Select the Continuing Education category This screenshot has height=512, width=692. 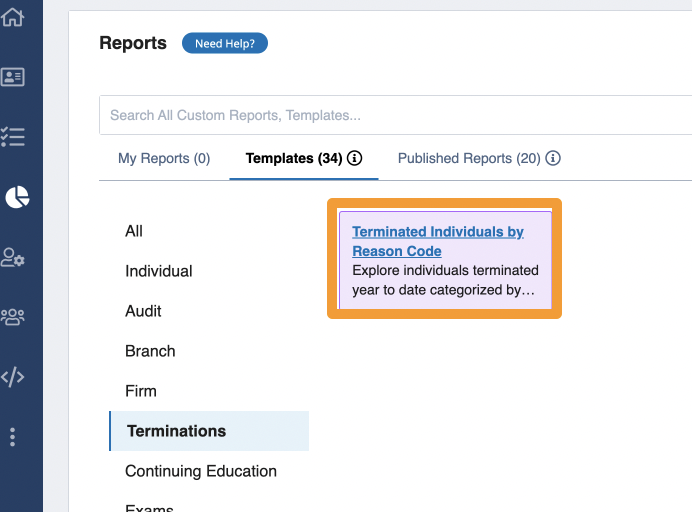pos(201,471)
